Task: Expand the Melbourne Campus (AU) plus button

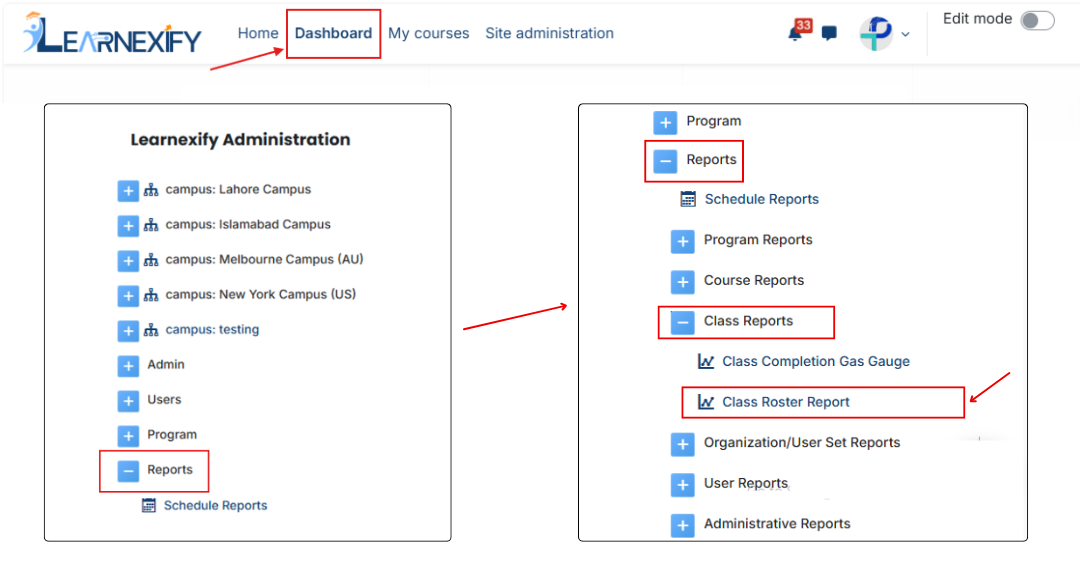Action: coord(128,261)
